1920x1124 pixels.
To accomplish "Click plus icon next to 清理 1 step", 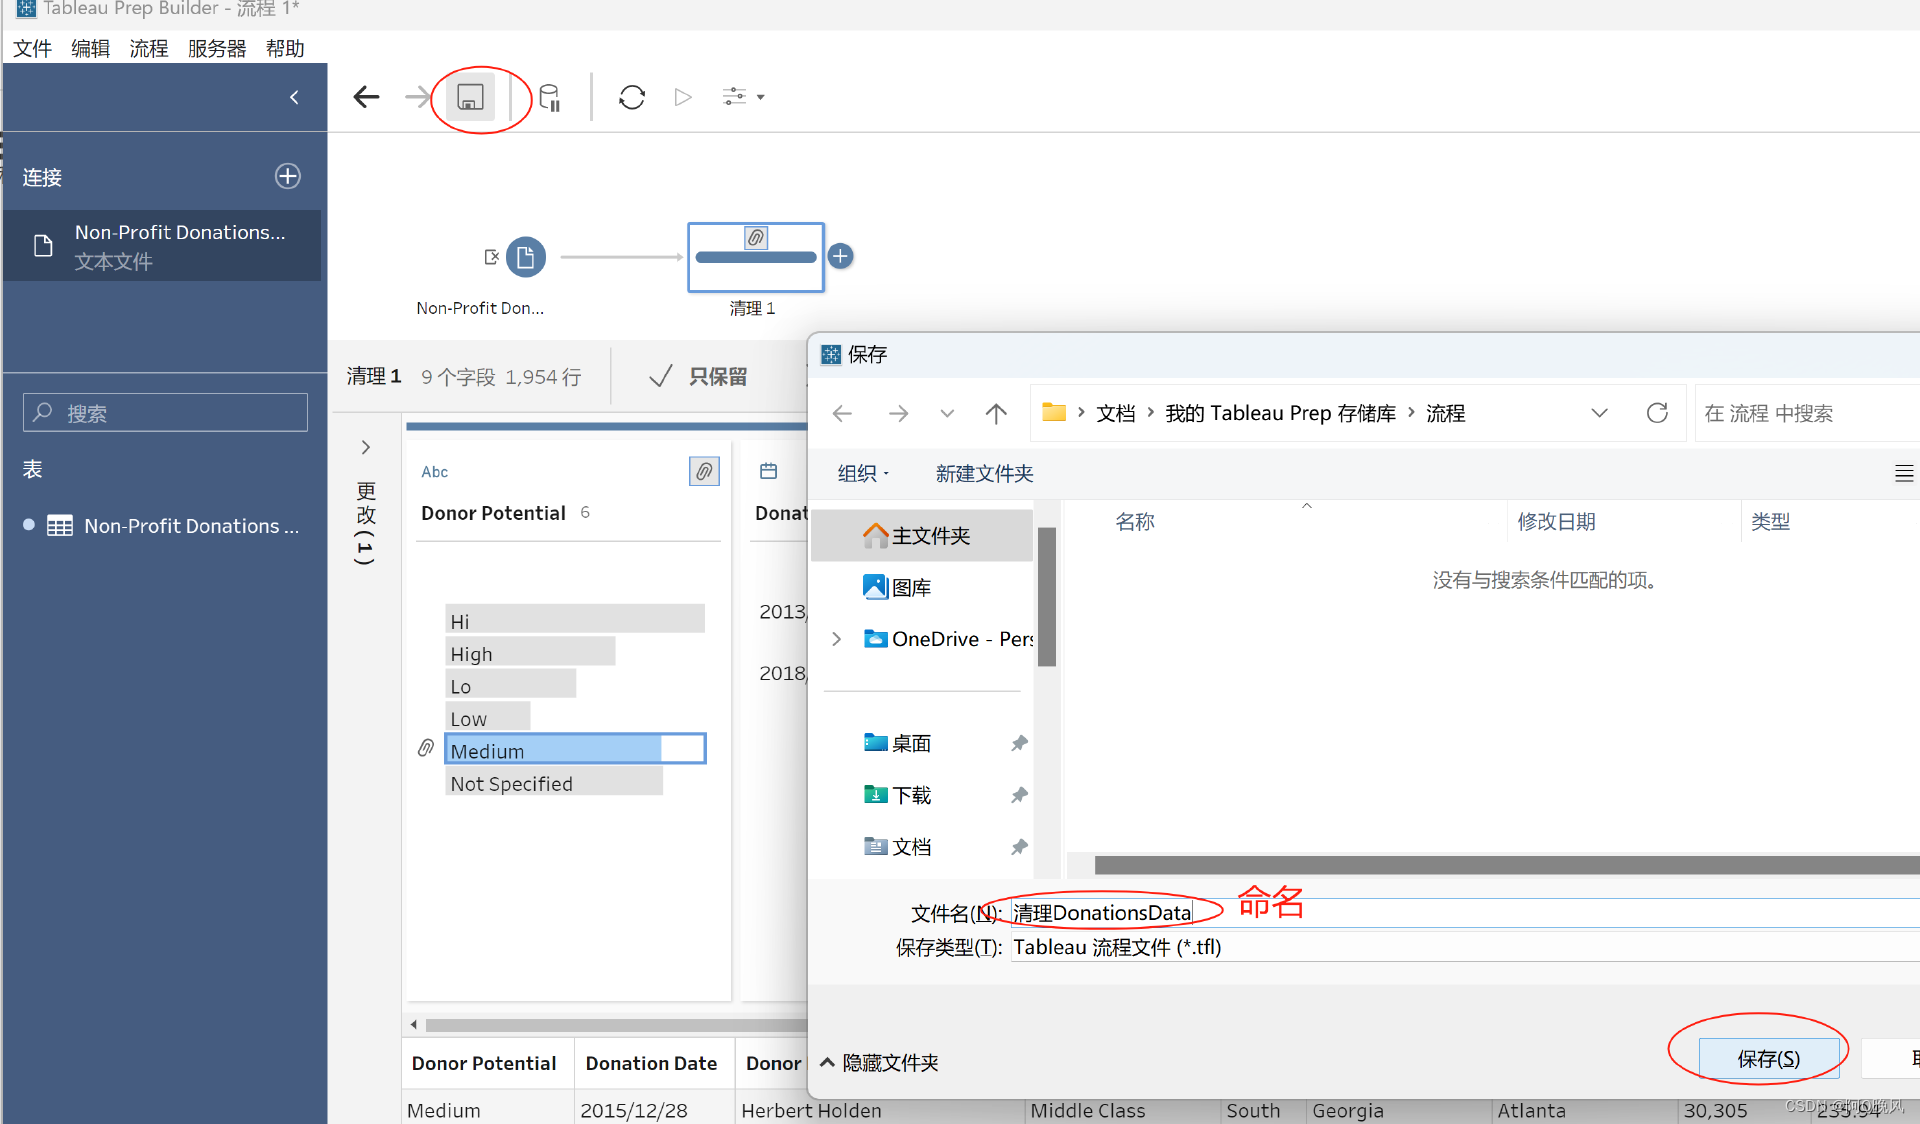I will coord(841,256).
